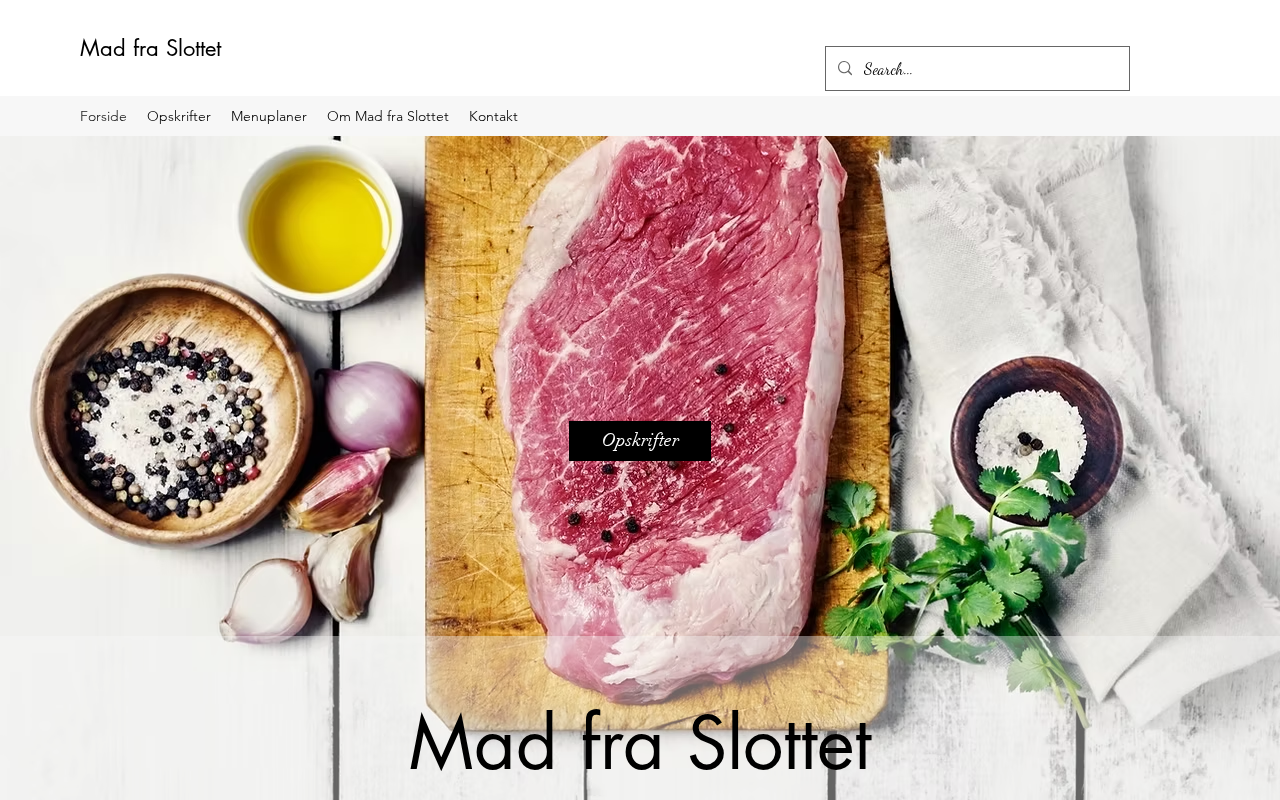Click the black Opskrifter button on hero

click(640, 441)
